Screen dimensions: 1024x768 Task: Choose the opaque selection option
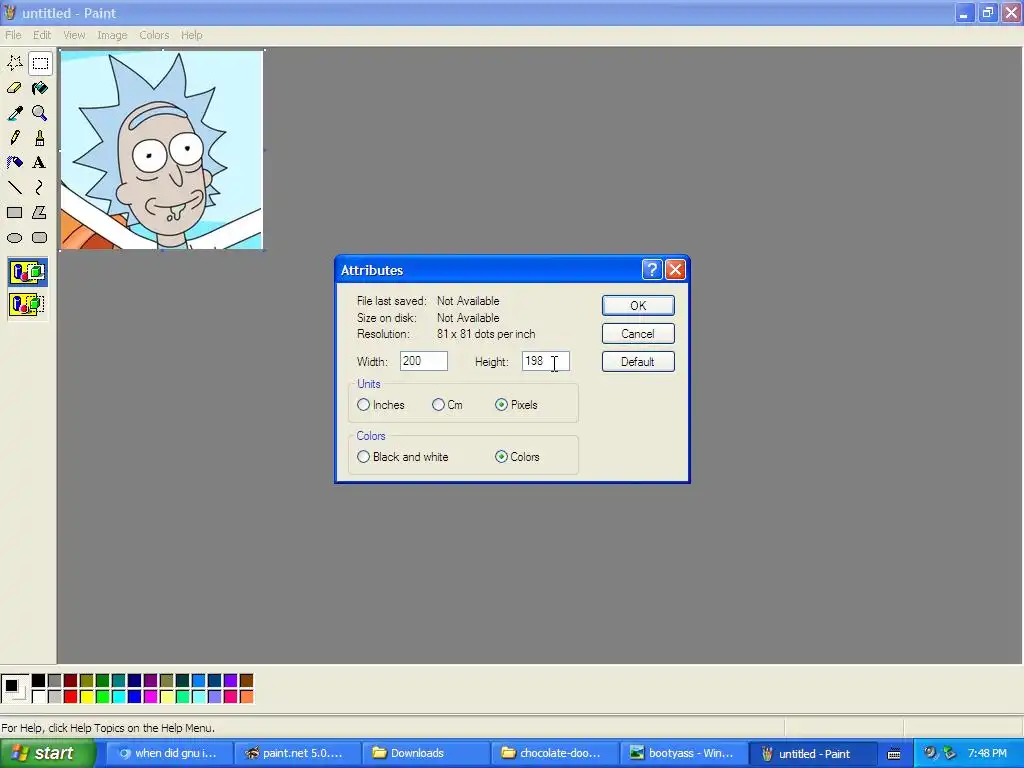(x=27, y=272)
